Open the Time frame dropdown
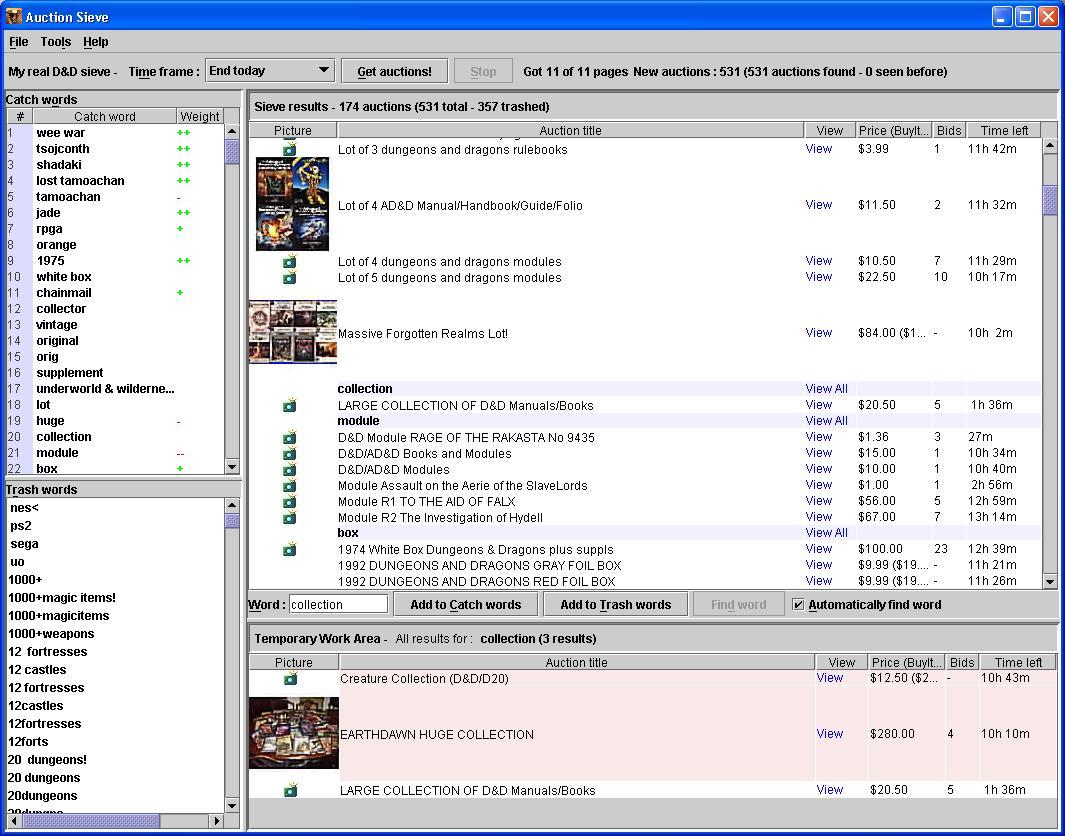This screenshot has height=836, width=1065. (270, 70)
